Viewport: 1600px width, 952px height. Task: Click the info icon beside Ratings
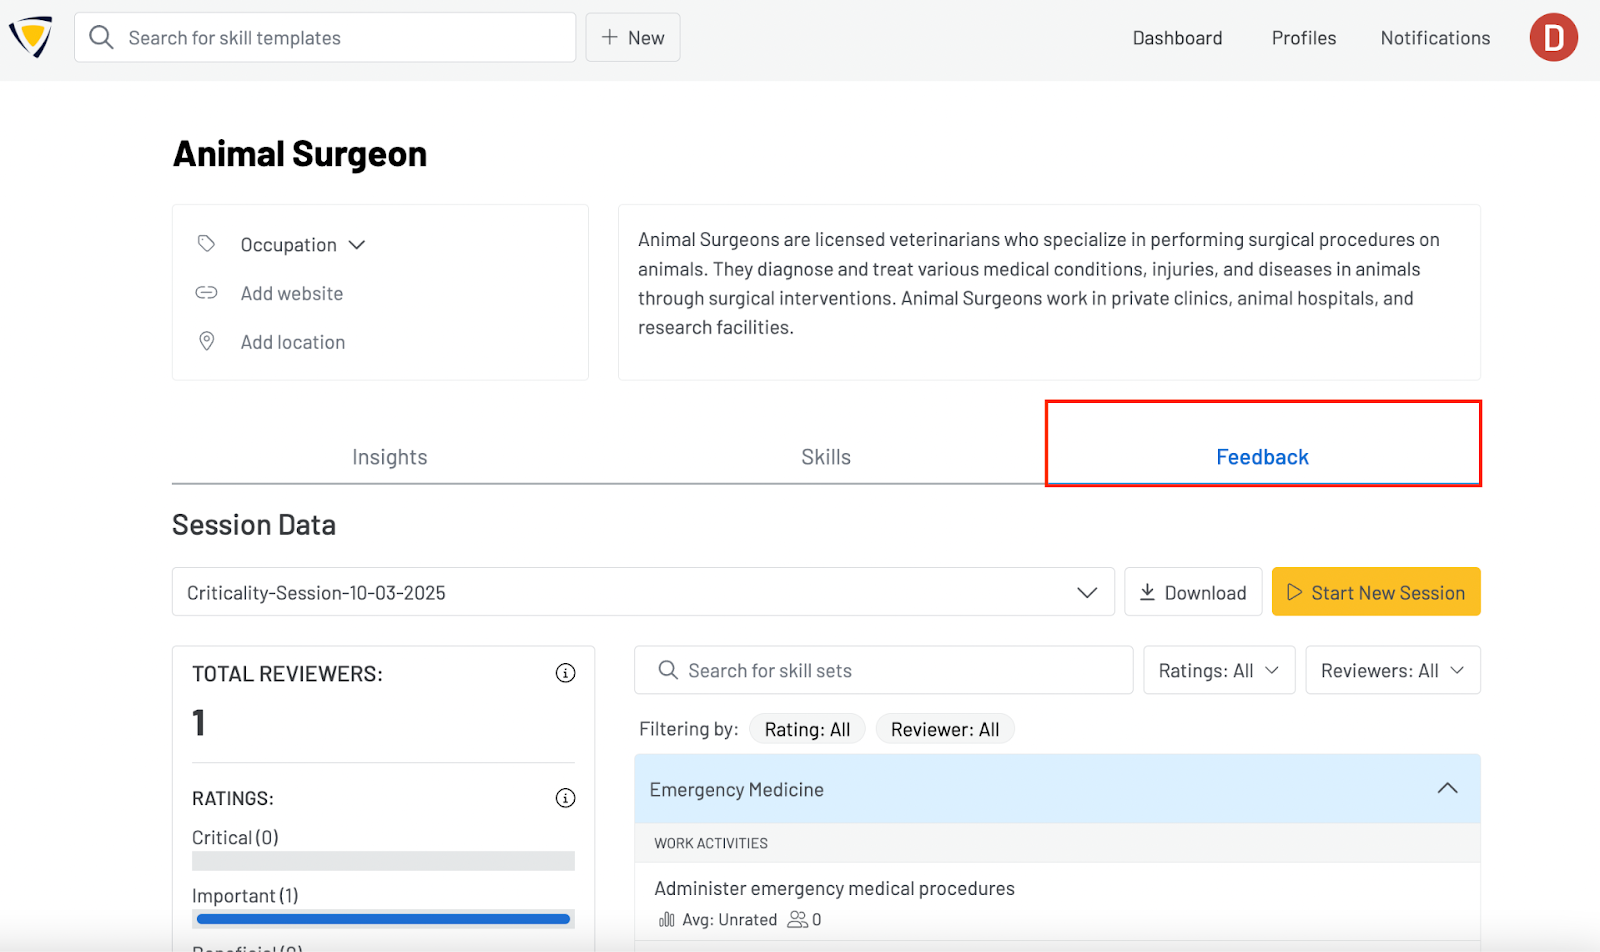tap(565, 798)
